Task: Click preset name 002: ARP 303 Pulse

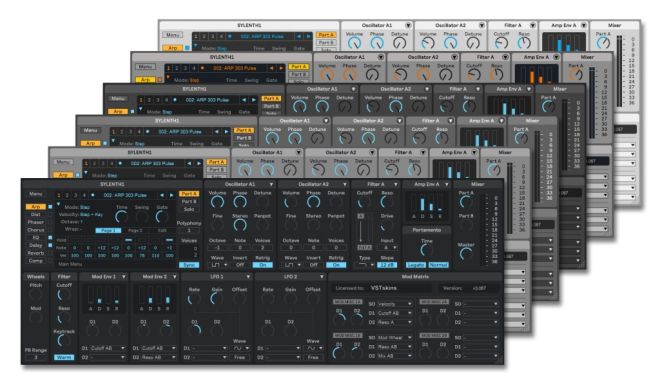Action: pos(125,195)
